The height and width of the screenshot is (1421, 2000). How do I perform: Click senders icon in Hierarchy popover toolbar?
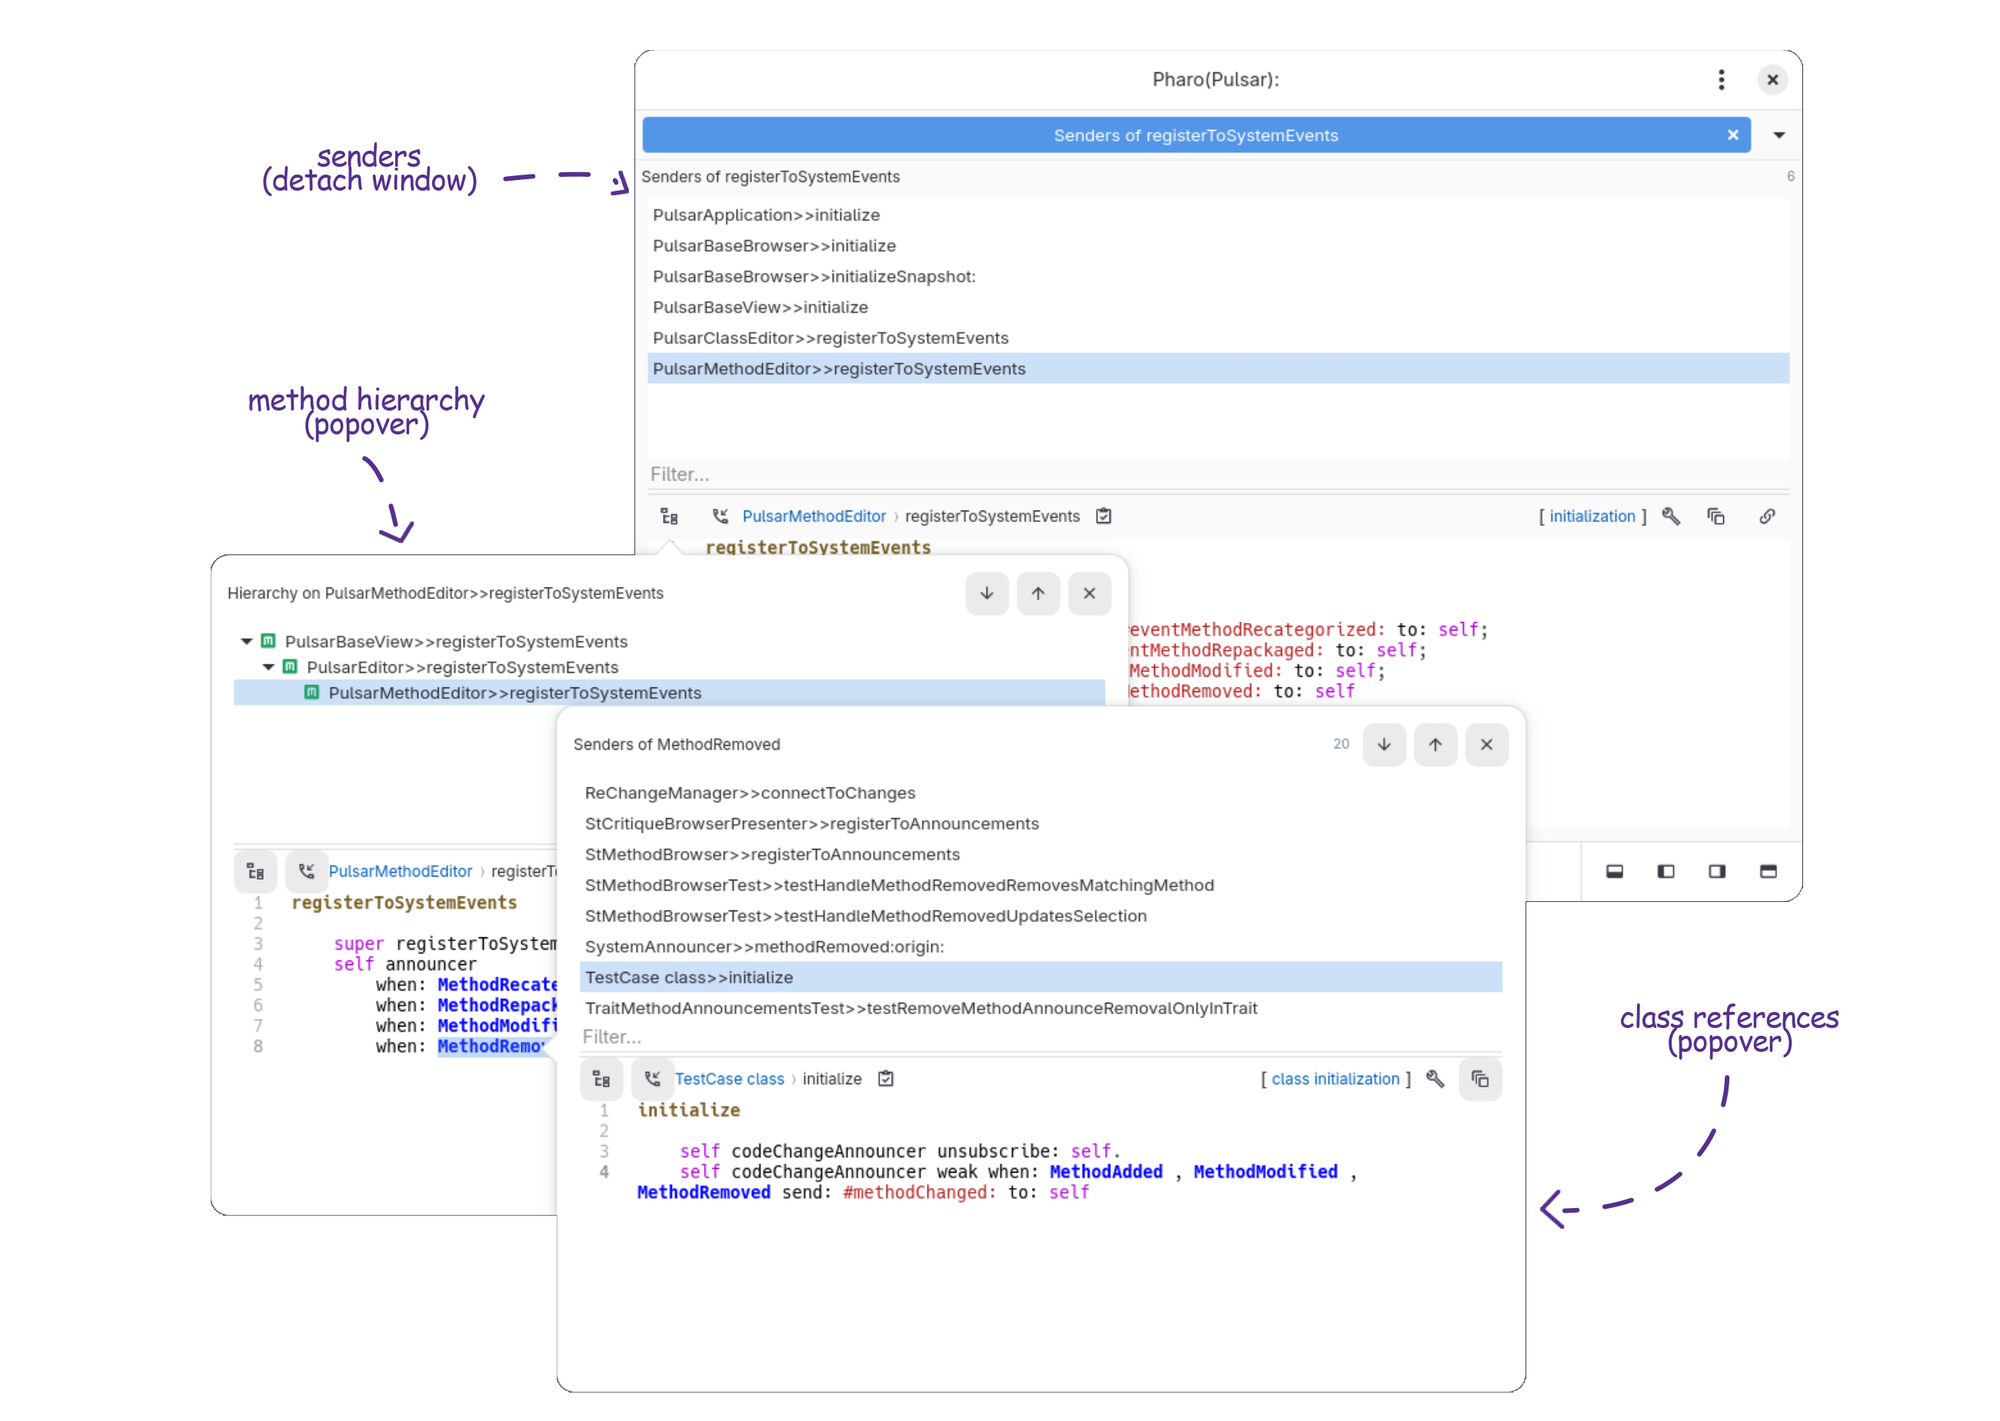click(306, 871)
